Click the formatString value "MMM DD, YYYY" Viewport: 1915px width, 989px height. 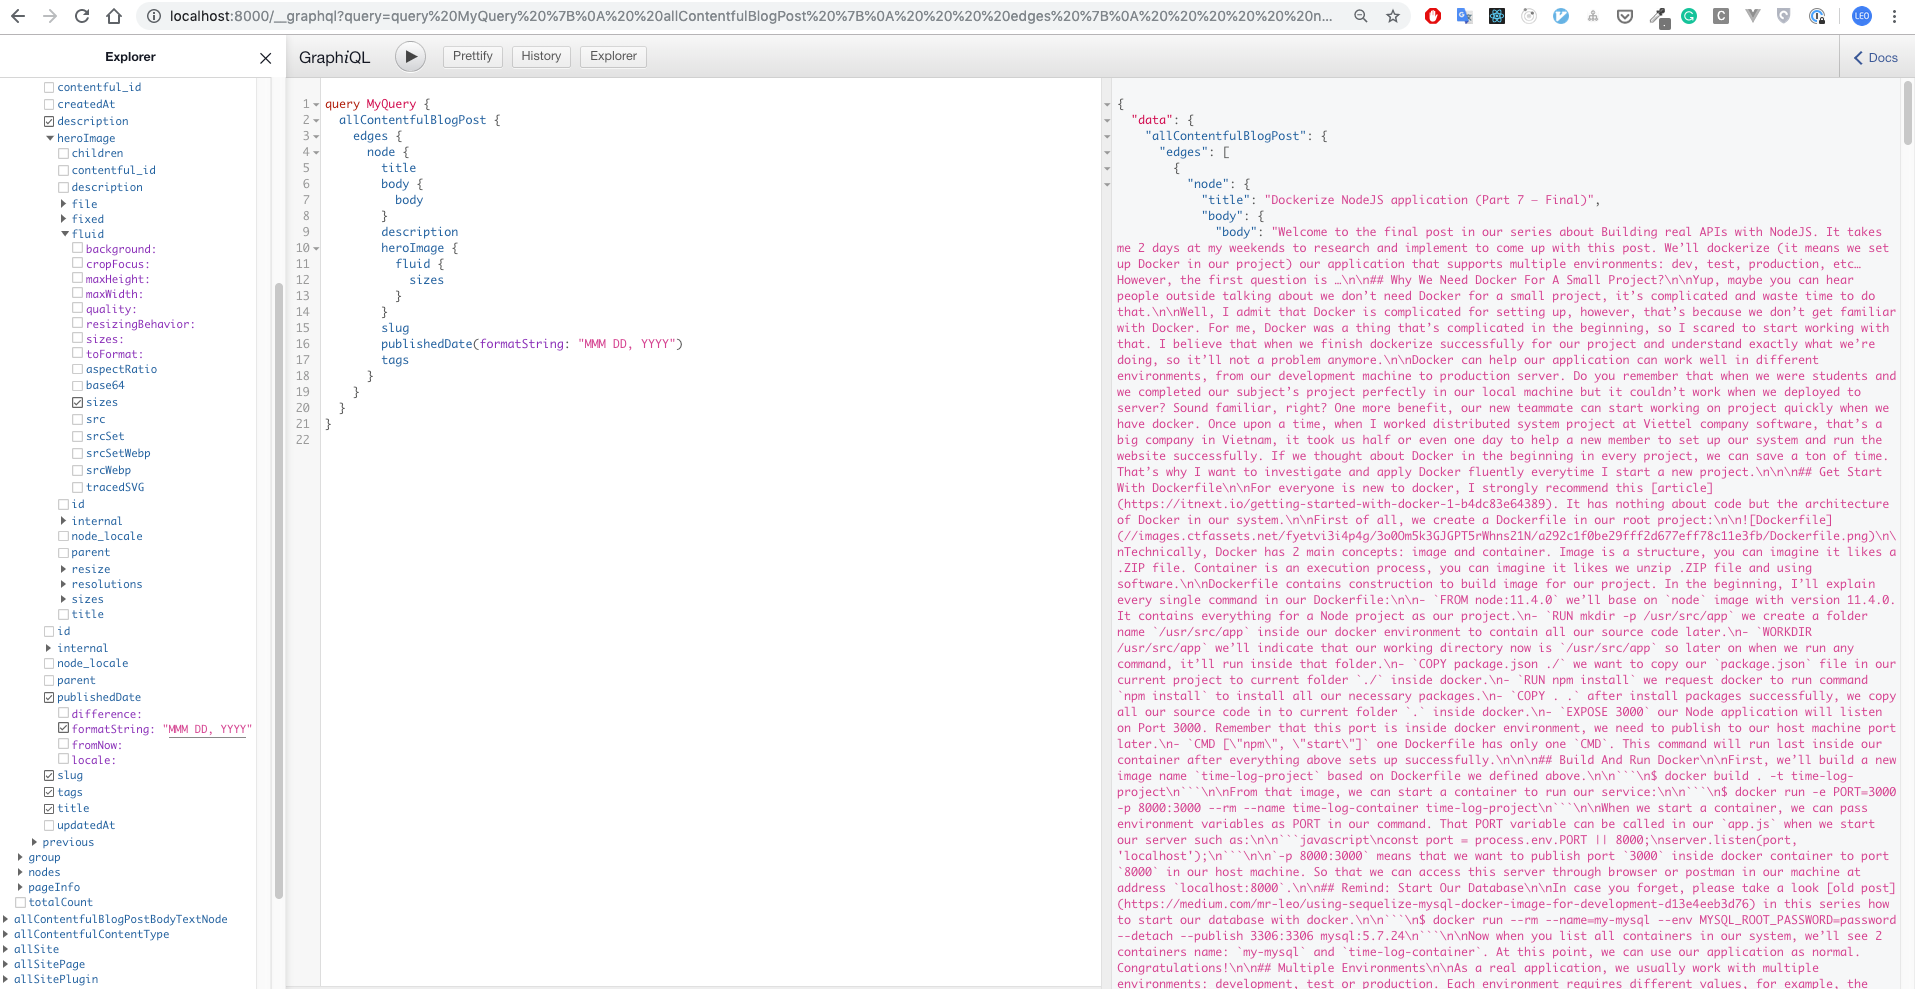click(x=207, y=729)
